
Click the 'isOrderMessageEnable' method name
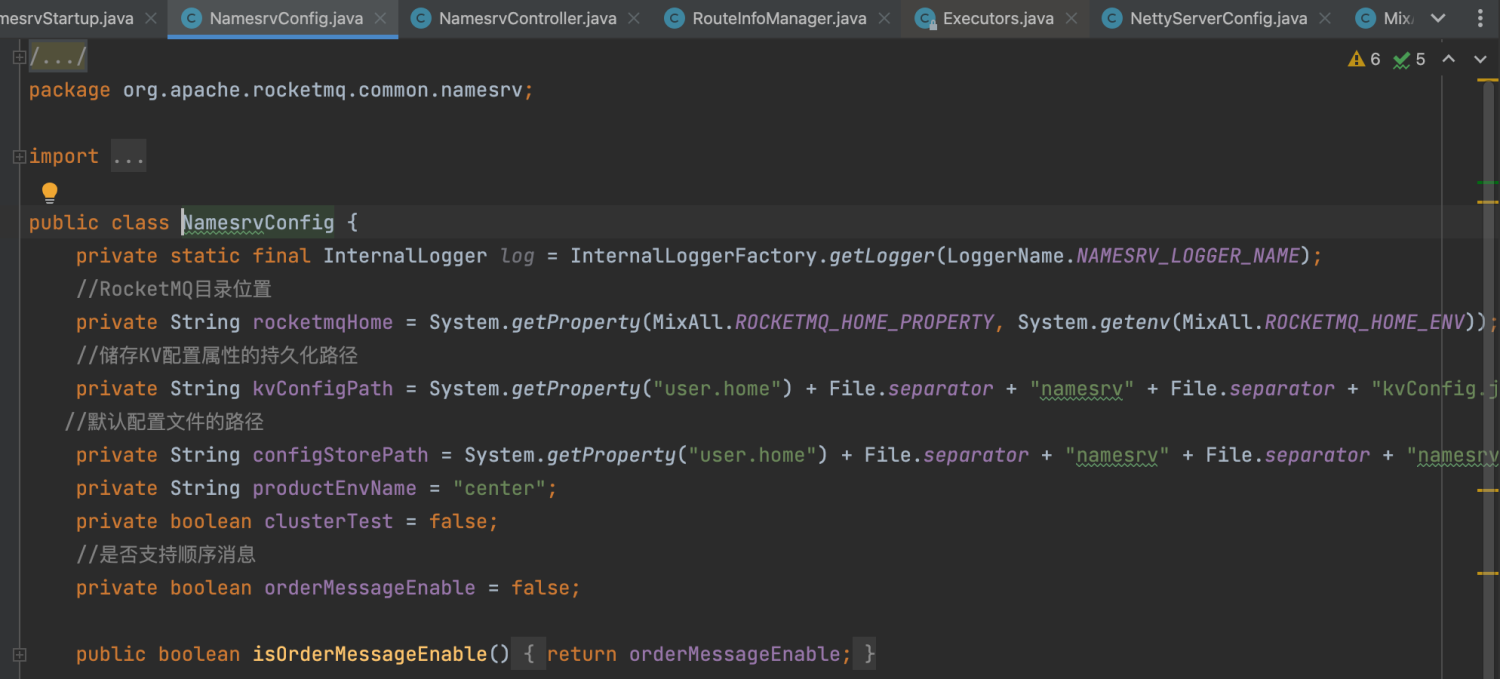coord(370,654)
